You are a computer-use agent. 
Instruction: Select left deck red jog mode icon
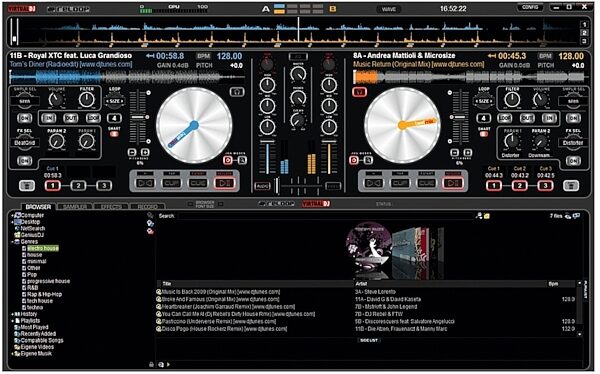point(228,160)
